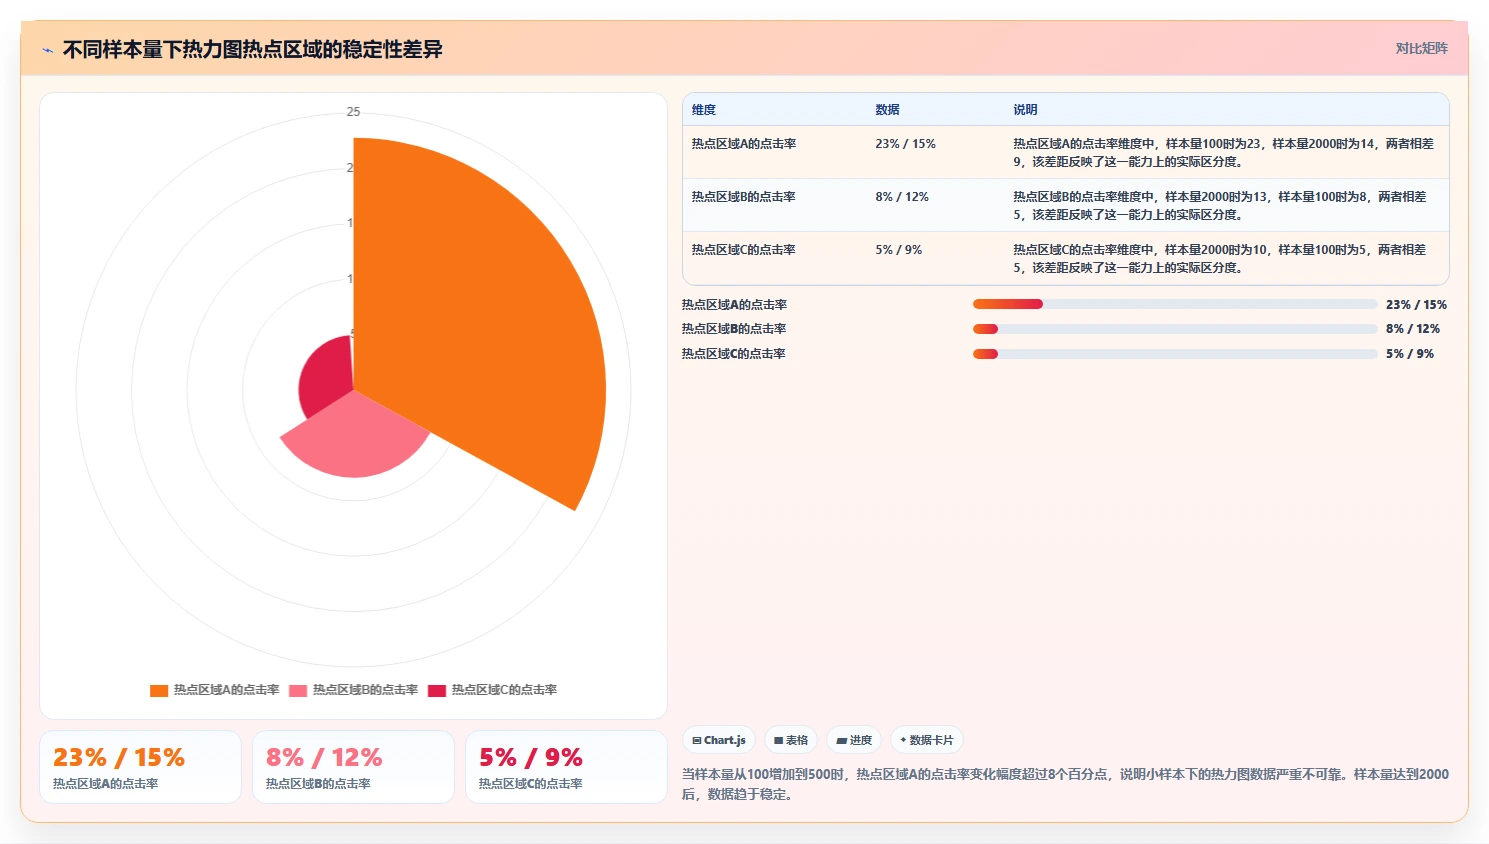Click the 说明 column header
The width and height of the screenshot is (1489, 844).
[x=1025, y=110]
